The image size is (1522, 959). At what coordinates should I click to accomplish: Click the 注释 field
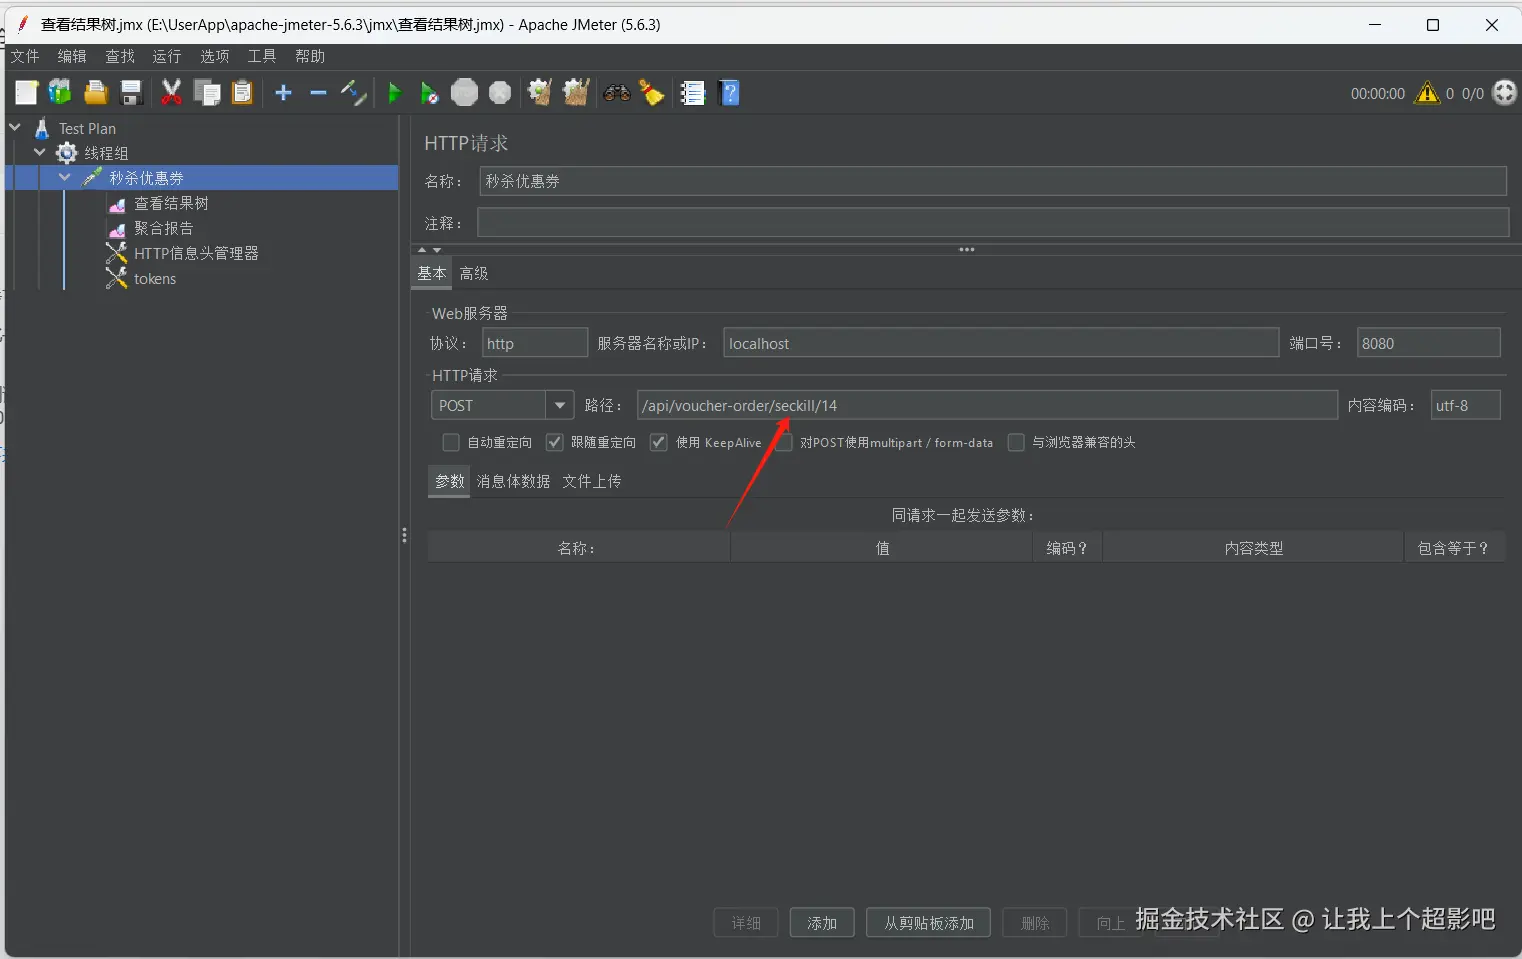coord(993,222)
